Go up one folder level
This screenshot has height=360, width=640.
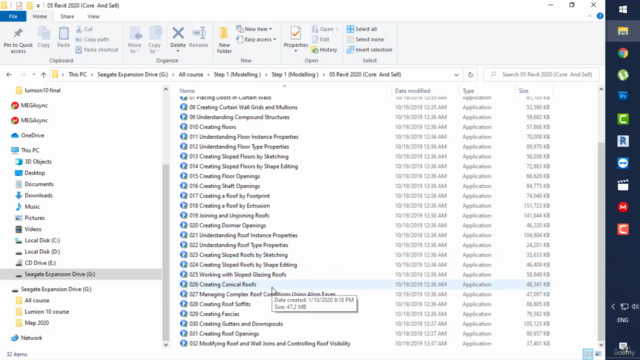pyautogui.click(x=44, y=75)
